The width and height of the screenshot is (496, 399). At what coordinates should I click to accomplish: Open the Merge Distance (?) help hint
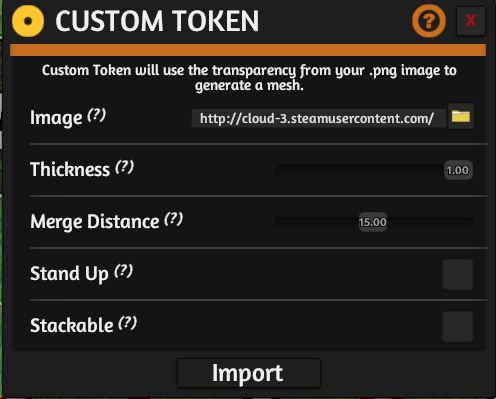tap(174, 219)
